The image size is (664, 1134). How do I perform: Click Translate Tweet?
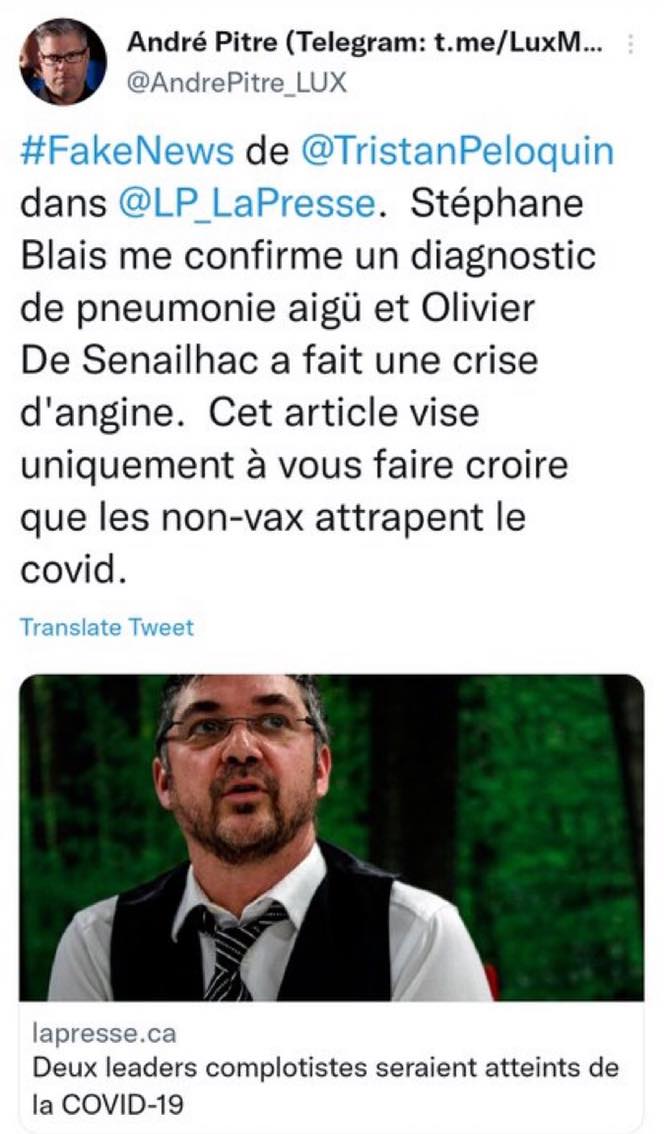[x=107, y=627]
